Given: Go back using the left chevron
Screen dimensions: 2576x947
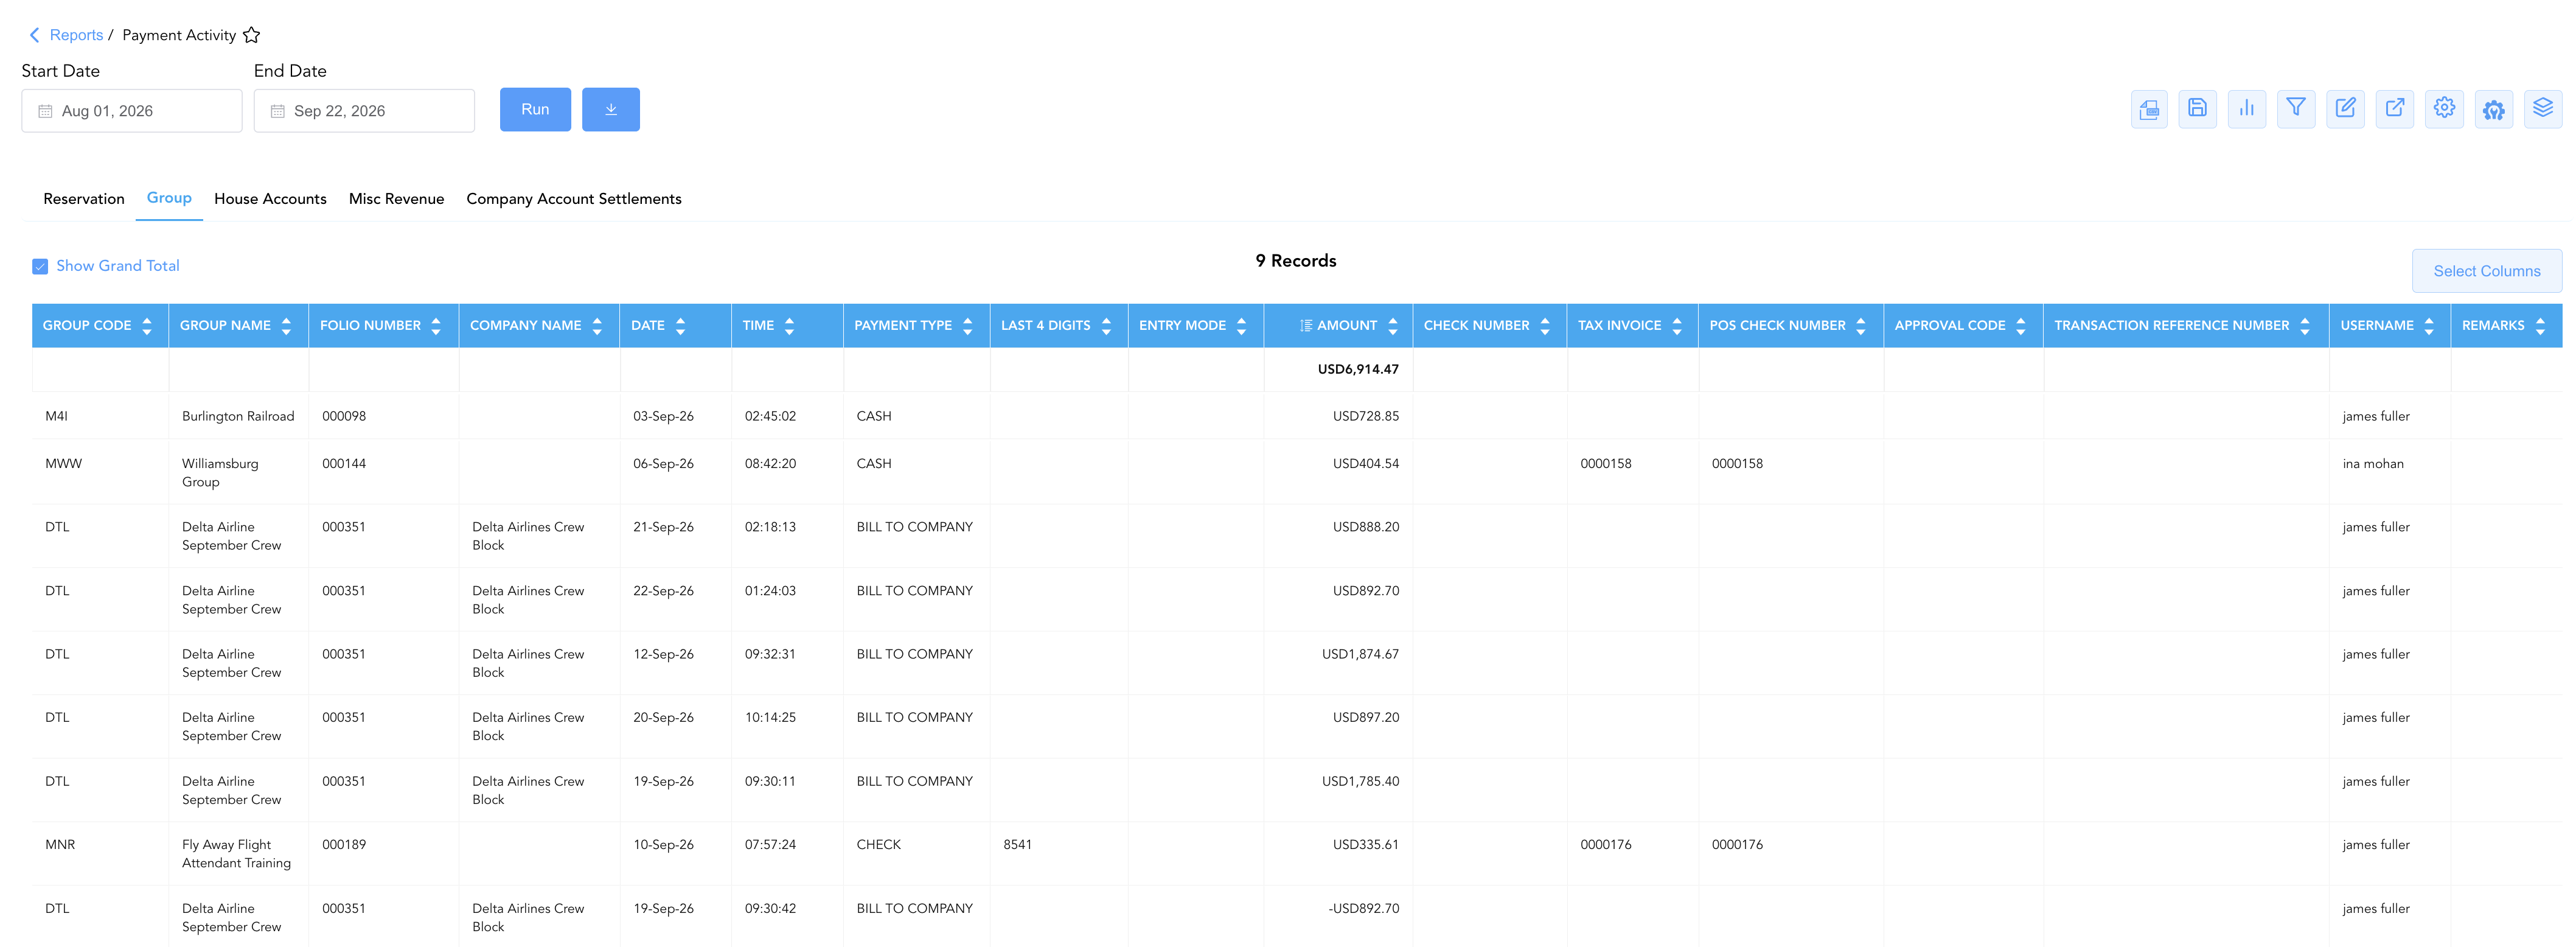Looking at the screenshot, I should [34, 35].
